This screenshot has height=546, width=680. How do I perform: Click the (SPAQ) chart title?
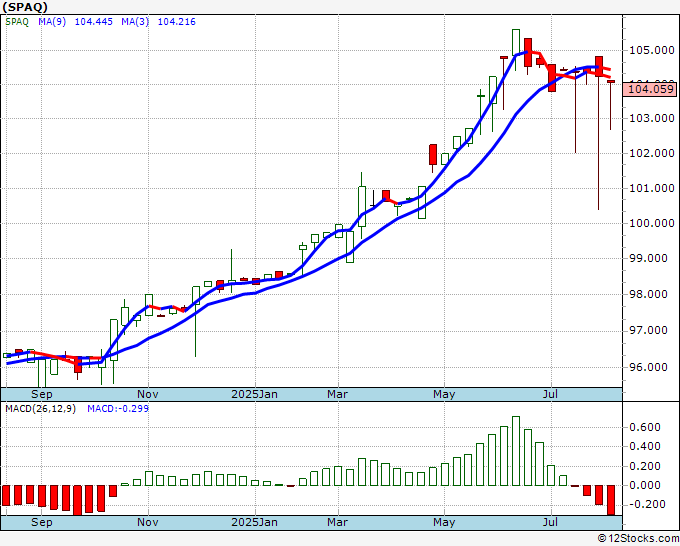25,7
